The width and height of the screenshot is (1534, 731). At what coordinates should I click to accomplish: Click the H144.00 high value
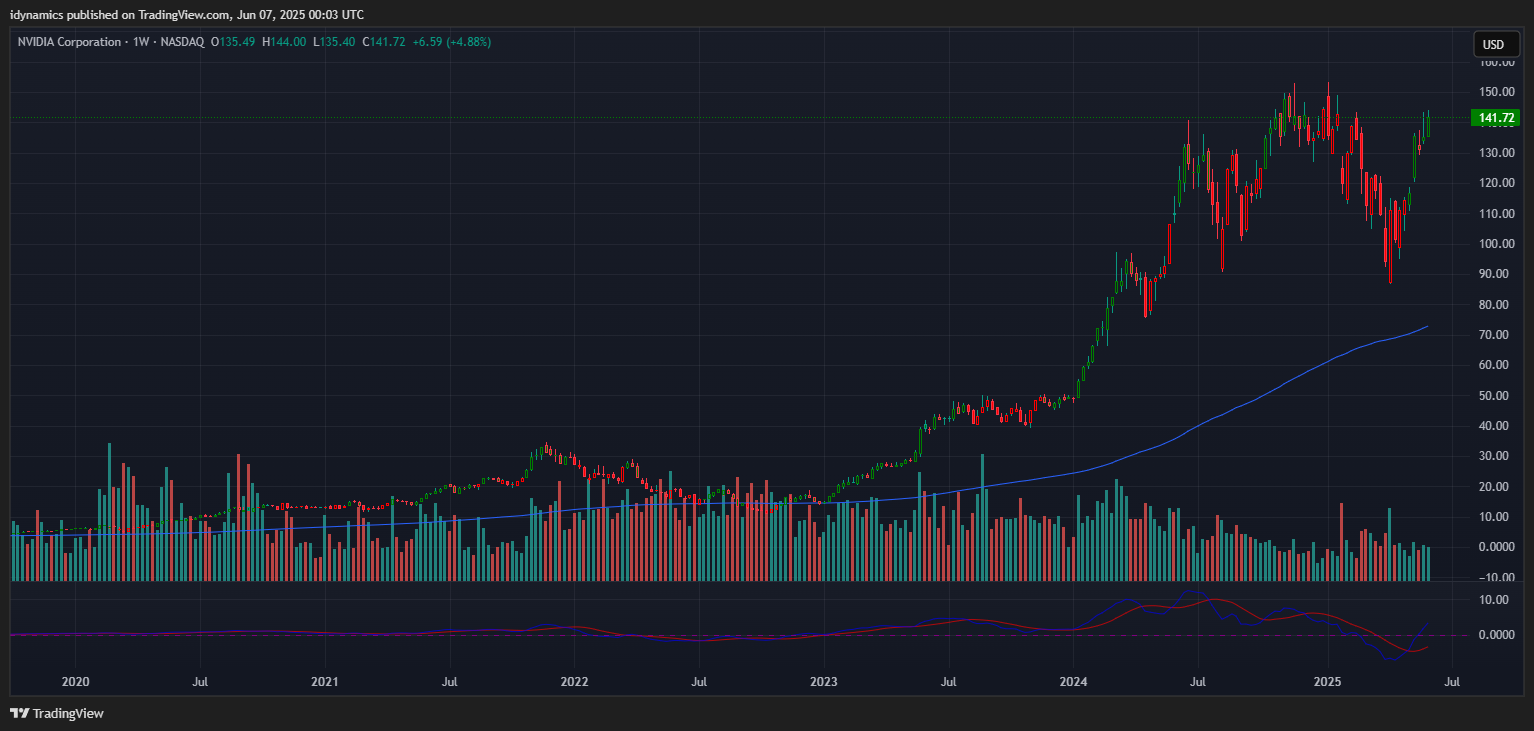[x=284, y=42]
